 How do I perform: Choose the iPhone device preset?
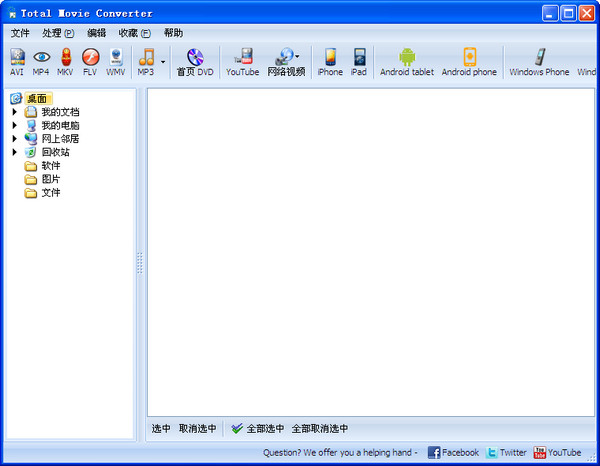[330, 62]
